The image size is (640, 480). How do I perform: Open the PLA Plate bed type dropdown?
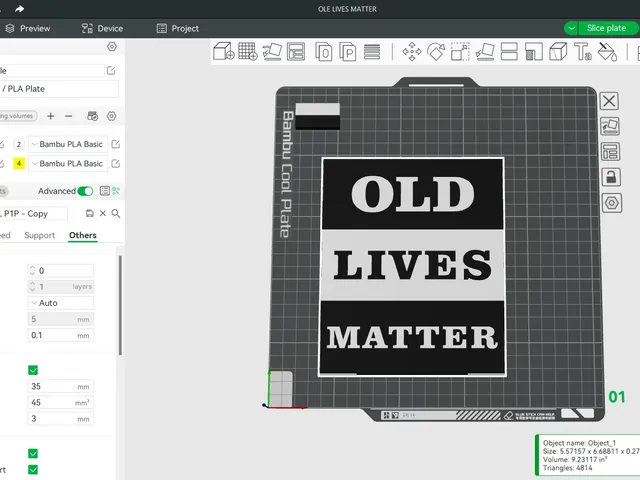coord(59,89)
